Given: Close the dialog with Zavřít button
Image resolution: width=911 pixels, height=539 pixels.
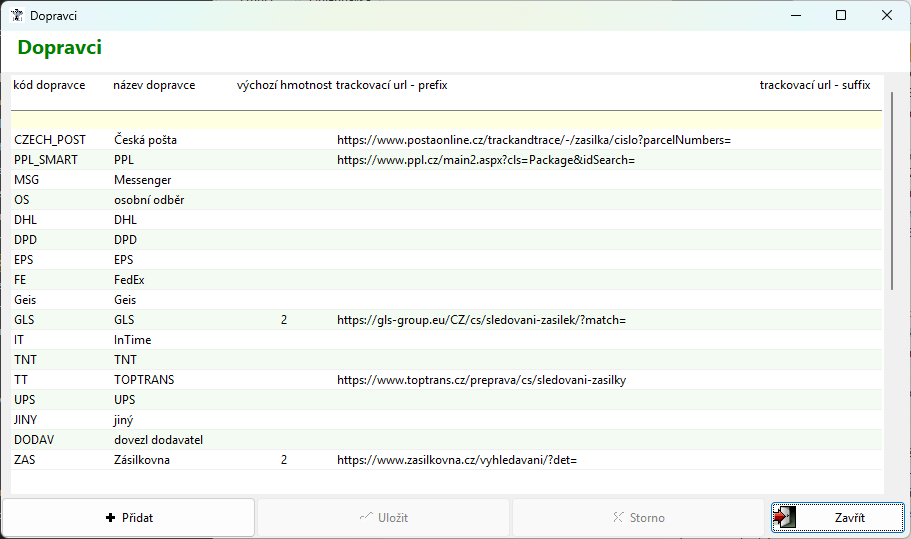Looking at the screenshot, I should (838, 518).
